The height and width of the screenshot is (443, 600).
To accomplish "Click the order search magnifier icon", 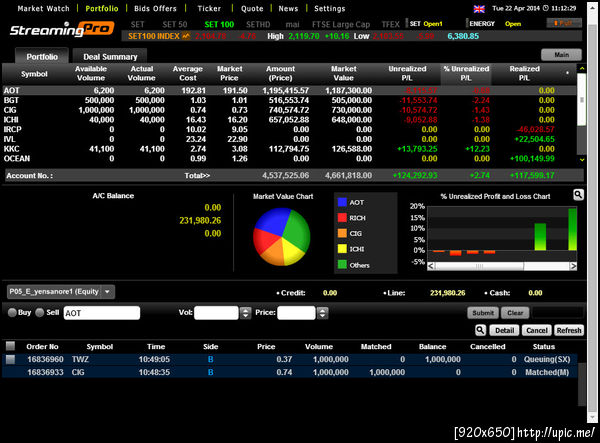I will [x=480, y=330].
